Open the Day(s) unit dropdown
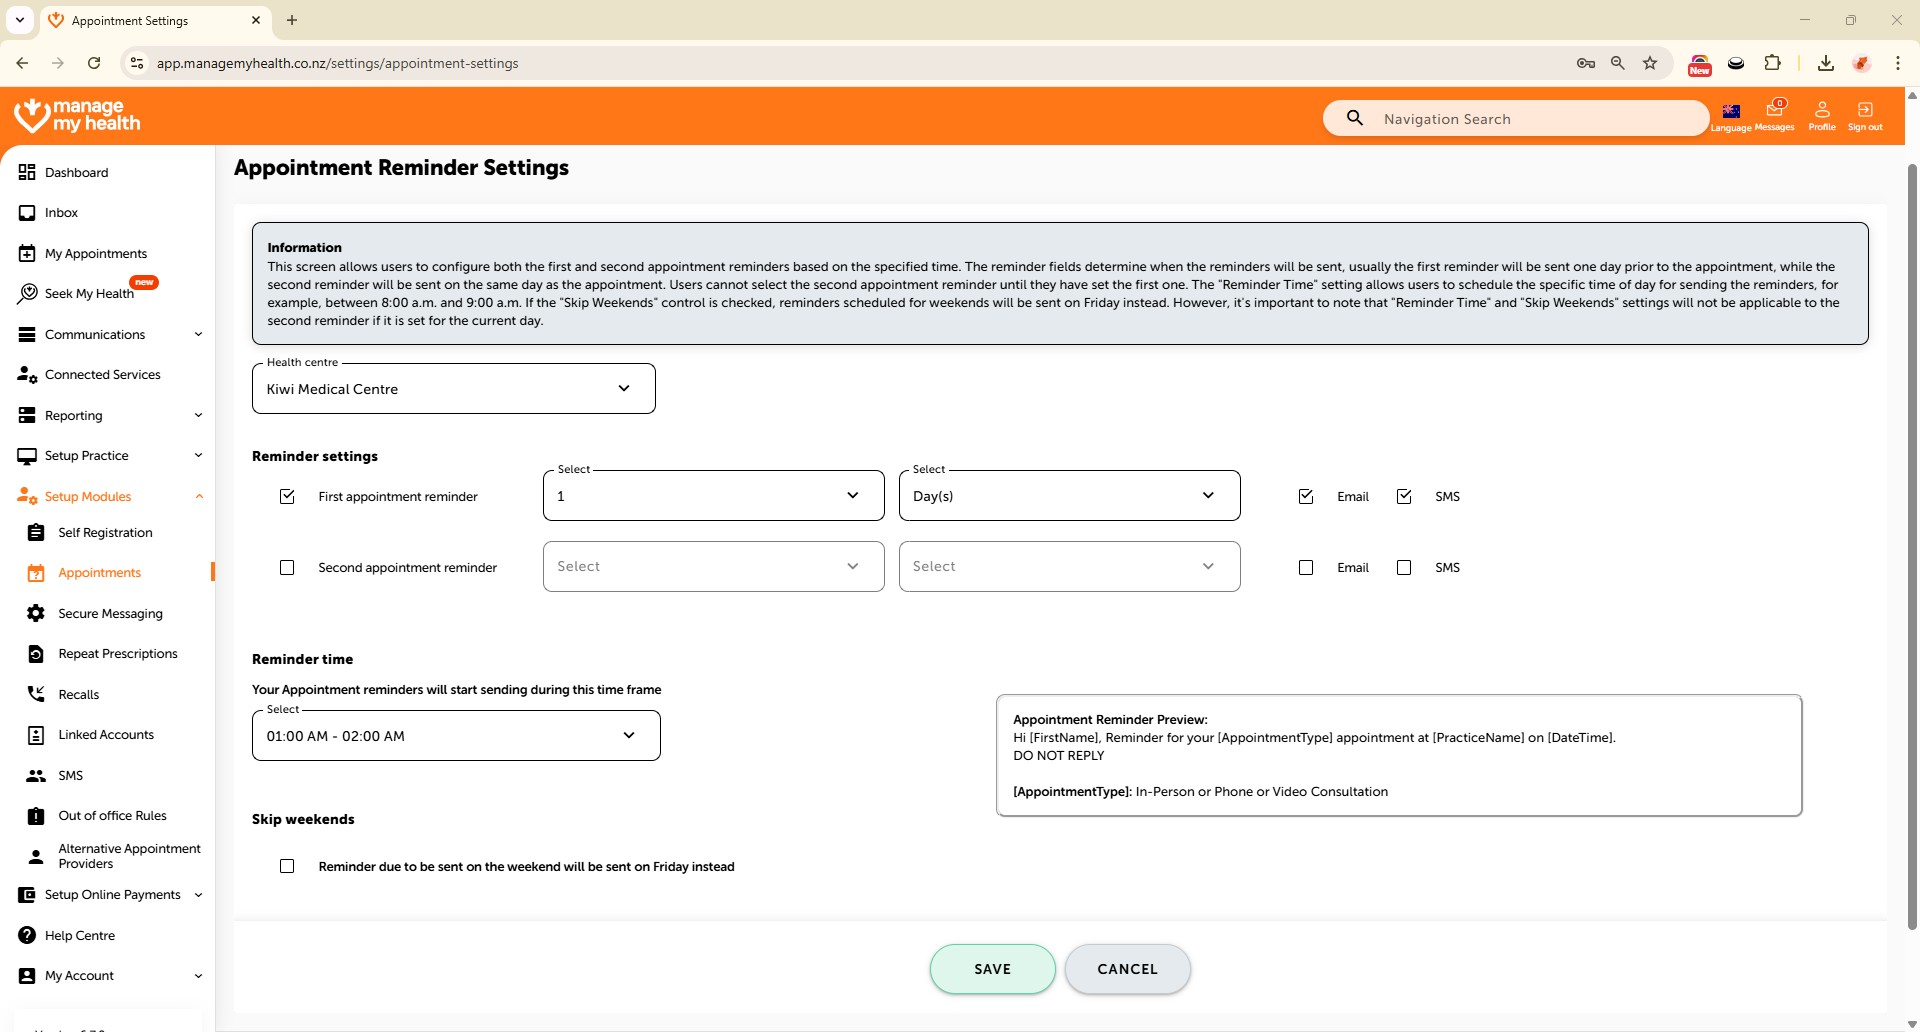This screenshot has height=1032, width=1920. tap(1069, 496)
